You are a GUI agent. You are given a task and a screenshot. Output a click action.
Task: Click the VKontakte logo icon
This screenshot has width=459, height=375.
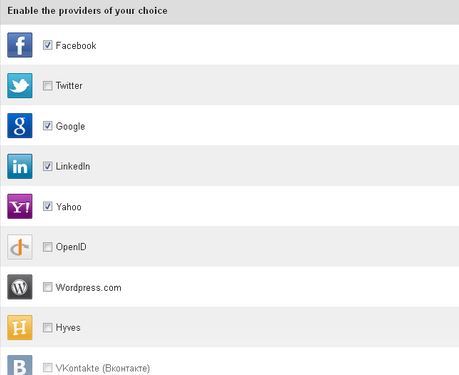(x=20, y=365)
